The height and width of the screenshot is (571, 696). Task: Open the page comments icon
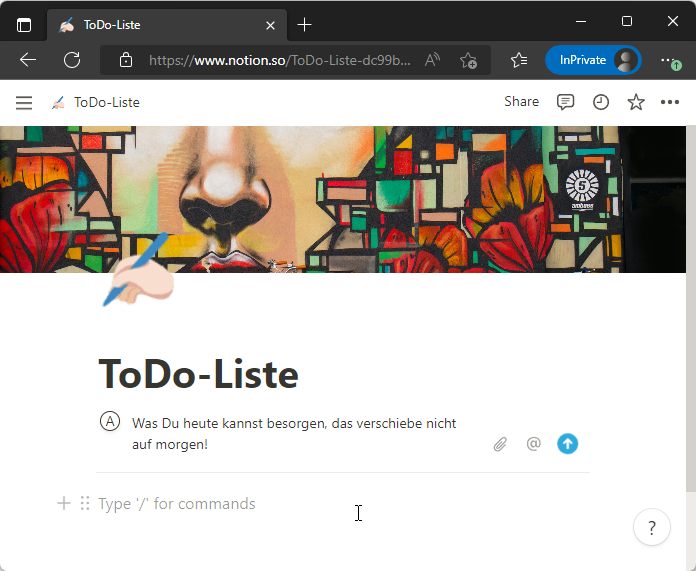tap(565, 102)
